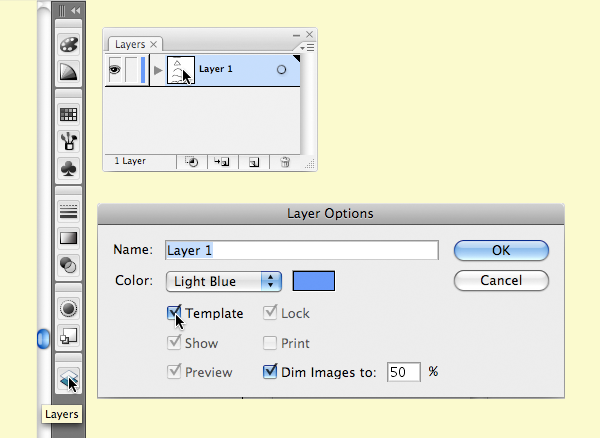The height and width of the screenshot is (438, 600).
Task: Open the Swatches grid panel icon
Action: pos(69,115)
